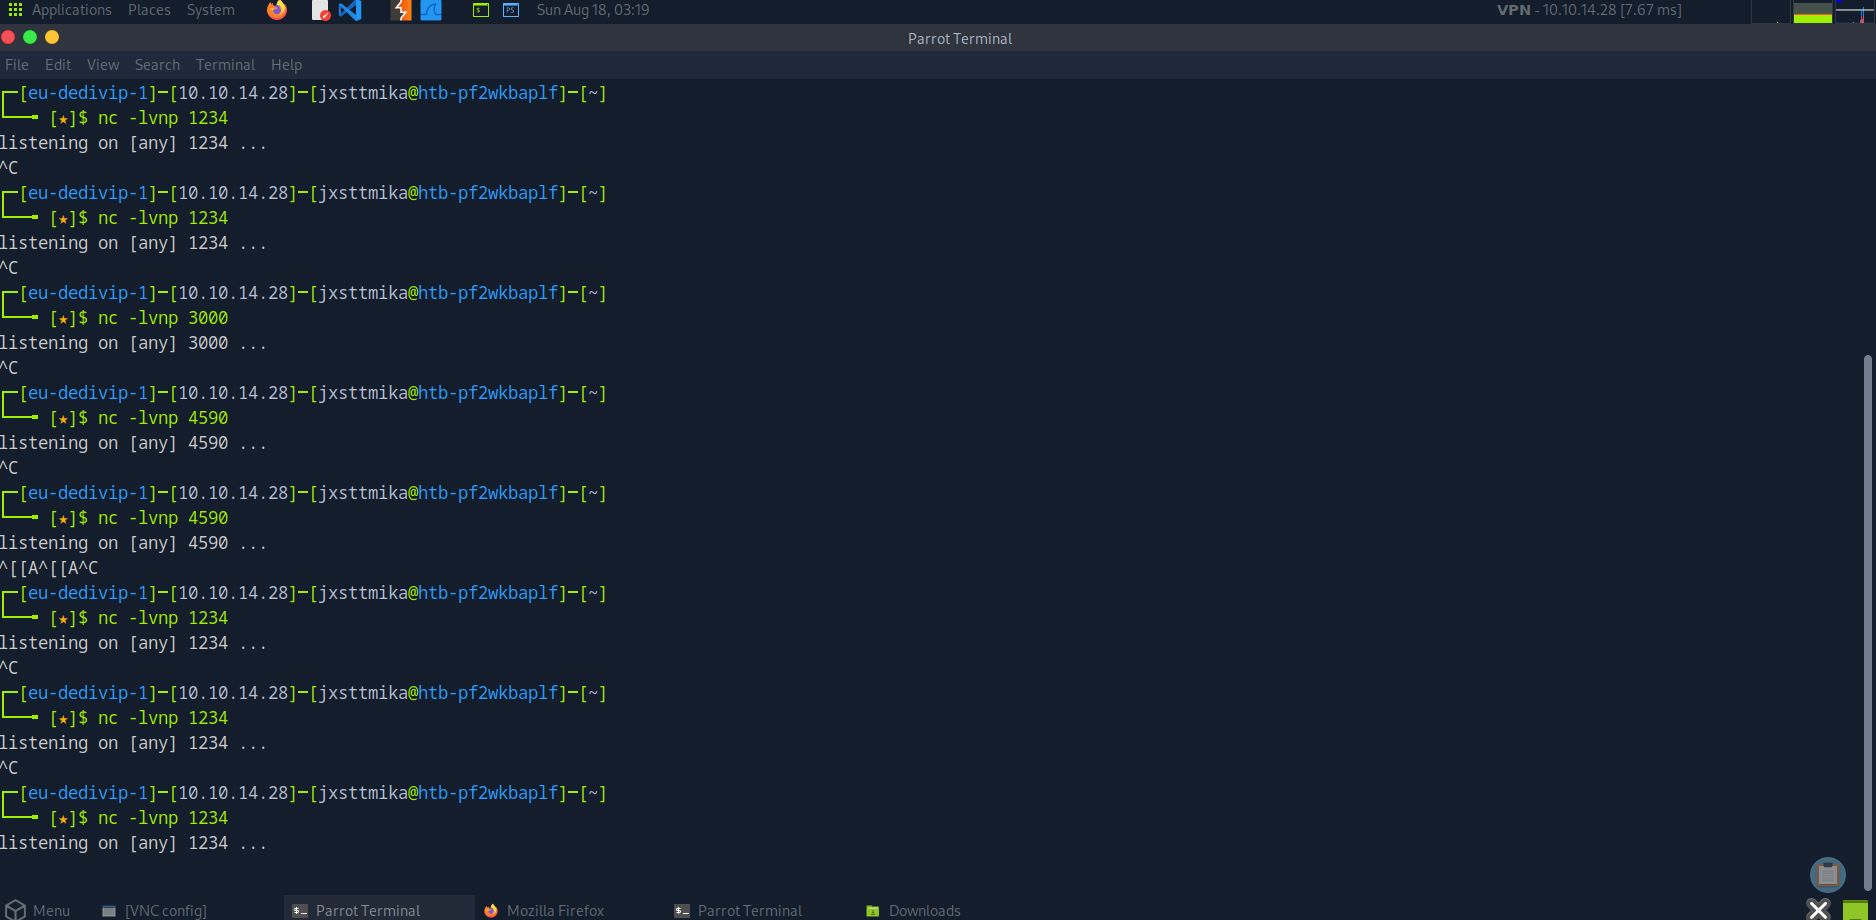
Task: Click the memory usage monitor graph
Action: [x=1813, y=12]
